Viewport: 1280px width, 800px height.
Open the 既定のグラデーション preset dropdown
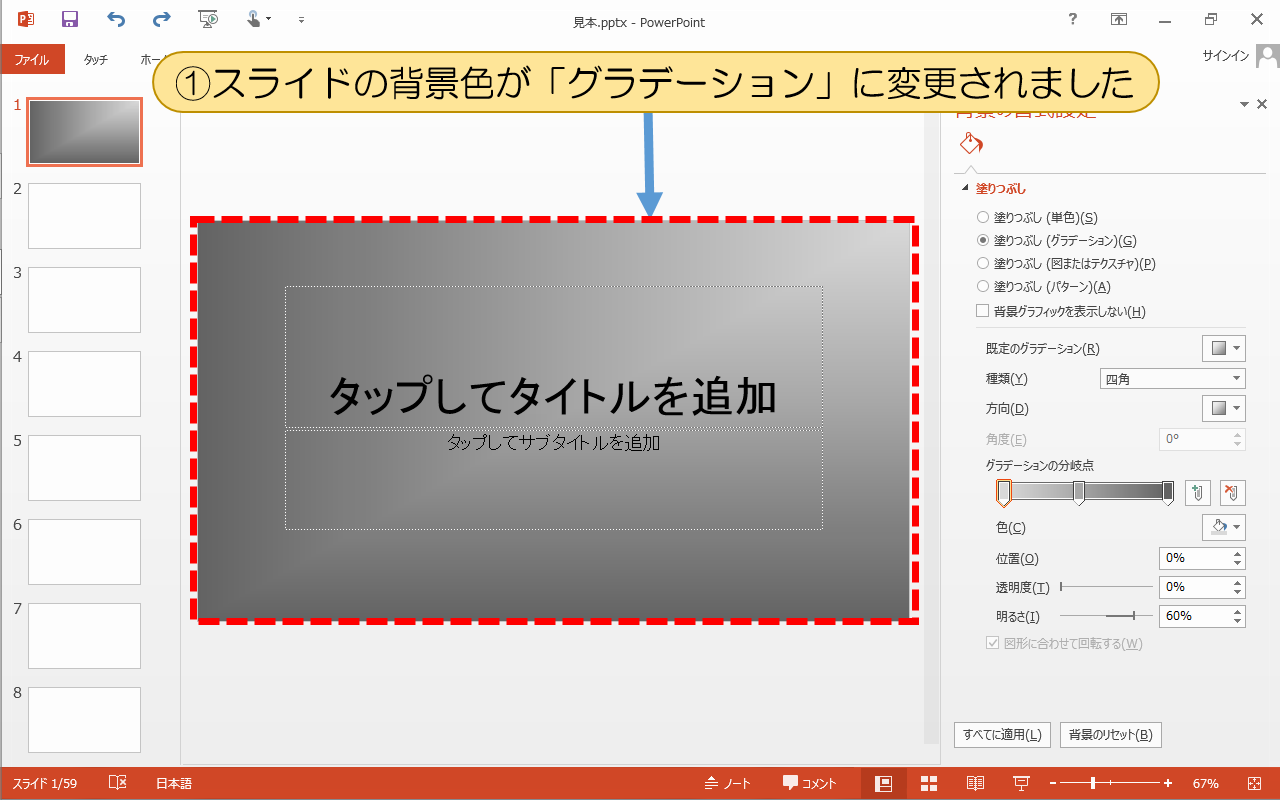tap(1224, 348)
